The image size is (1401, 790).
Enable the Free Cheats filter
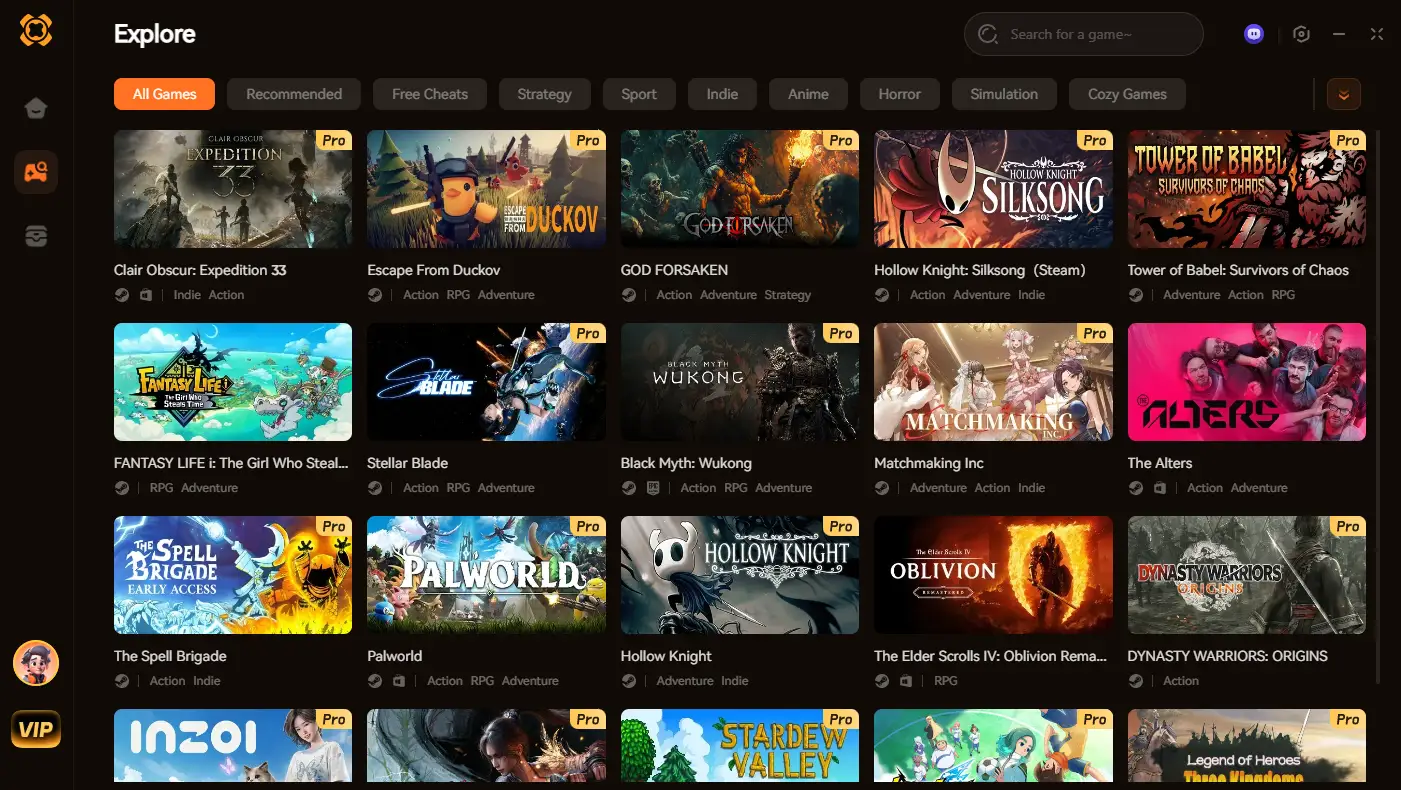(x=429, y=93)
